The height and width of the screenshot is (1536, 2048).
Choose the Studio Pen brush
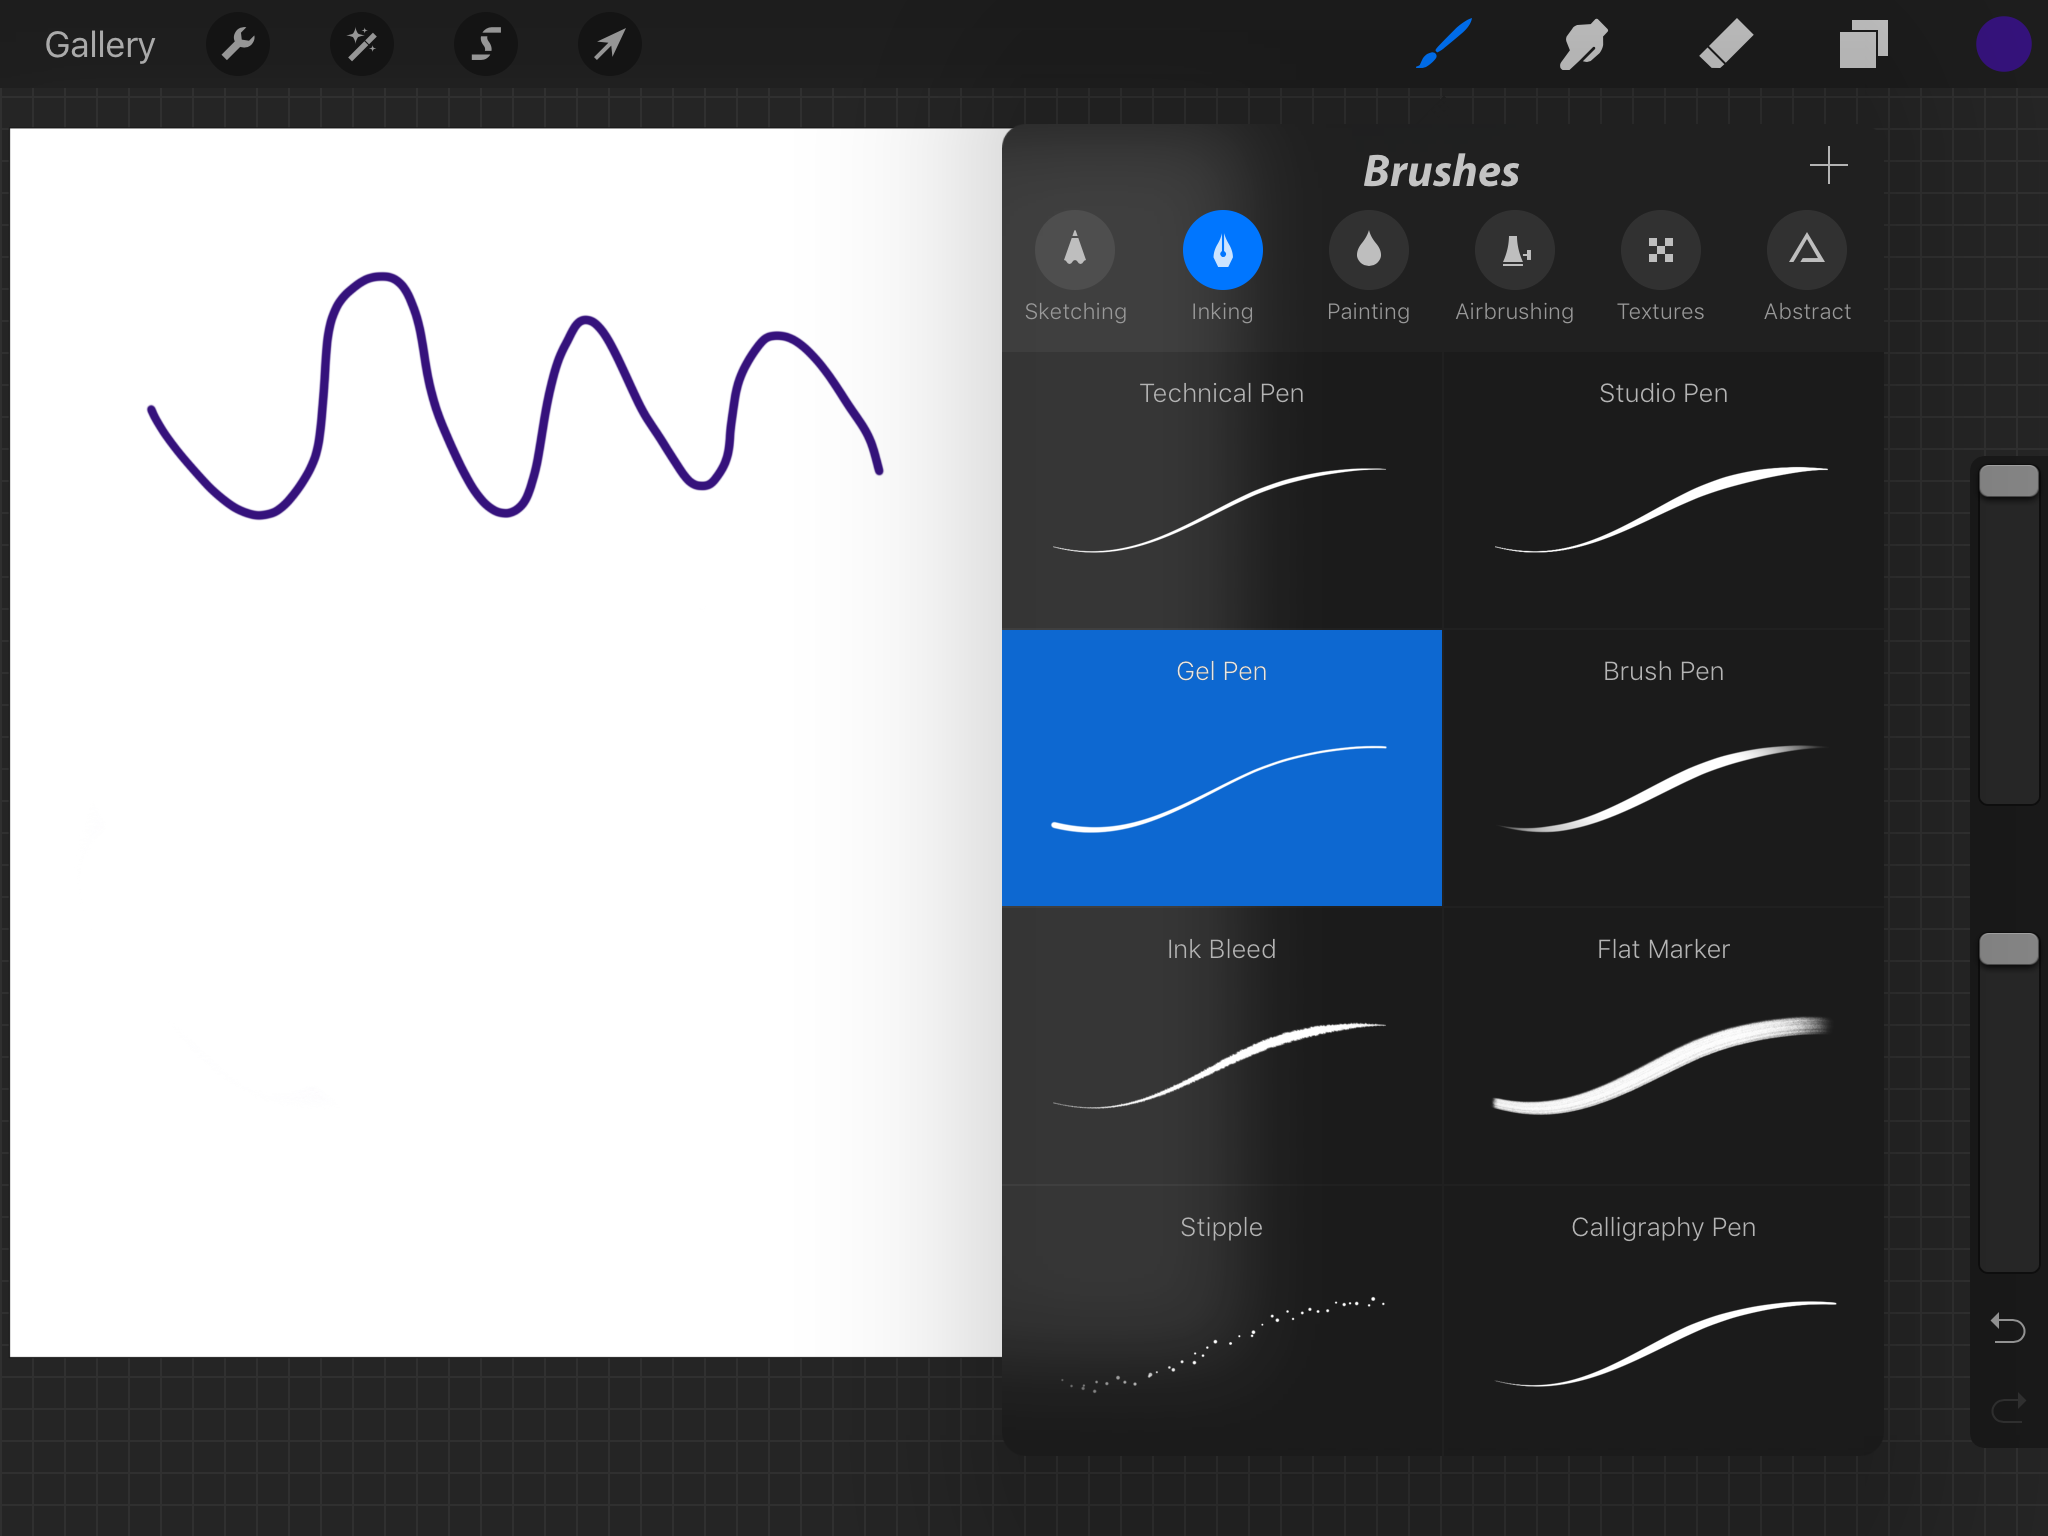1663,490
